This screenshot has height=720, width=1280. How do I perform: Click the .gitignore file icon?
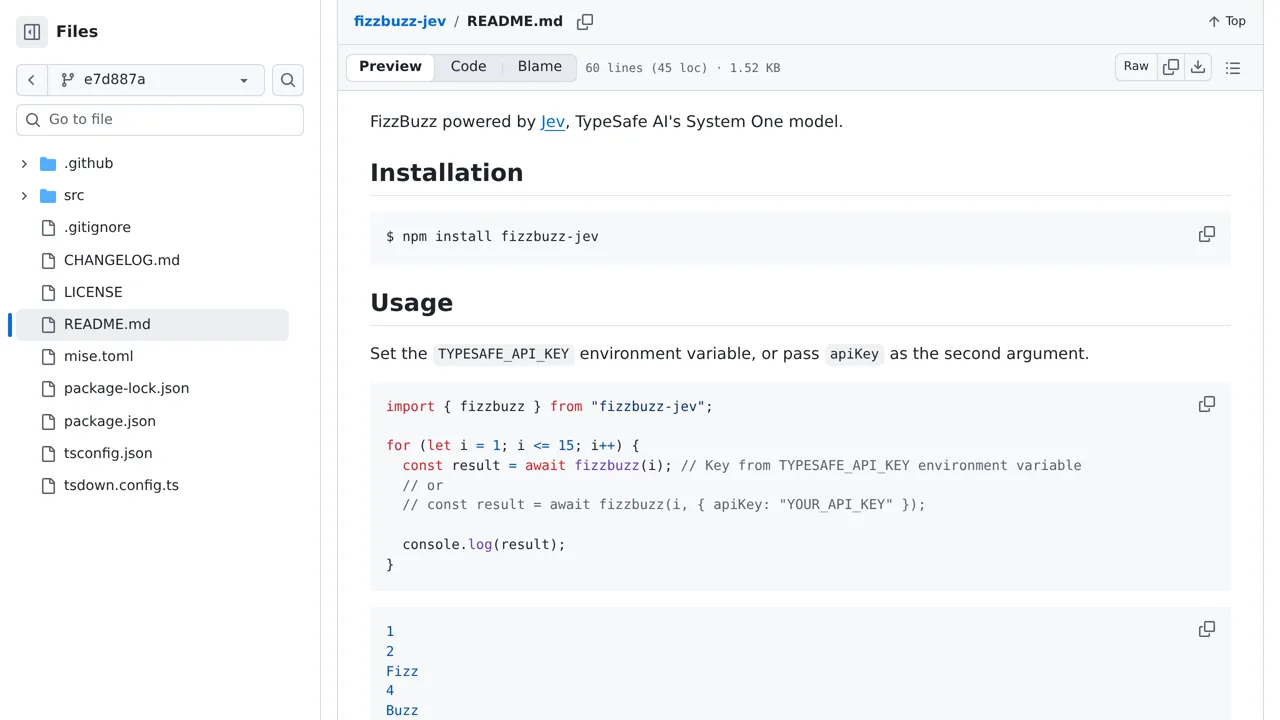(48, 228)
